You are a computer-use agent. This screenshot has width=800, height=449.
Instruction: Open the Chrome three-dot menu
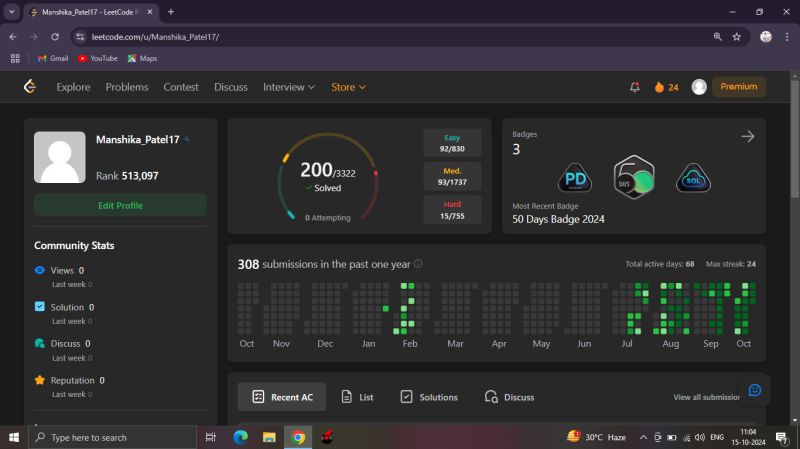[787, 37]
